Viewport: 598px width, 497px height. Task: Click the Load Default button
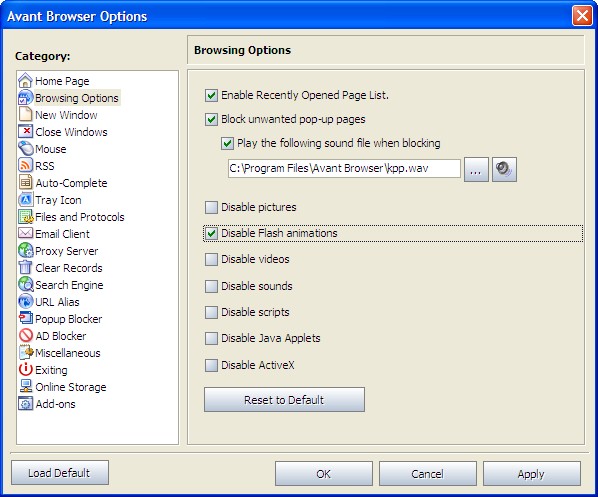[x=60, y=473]
